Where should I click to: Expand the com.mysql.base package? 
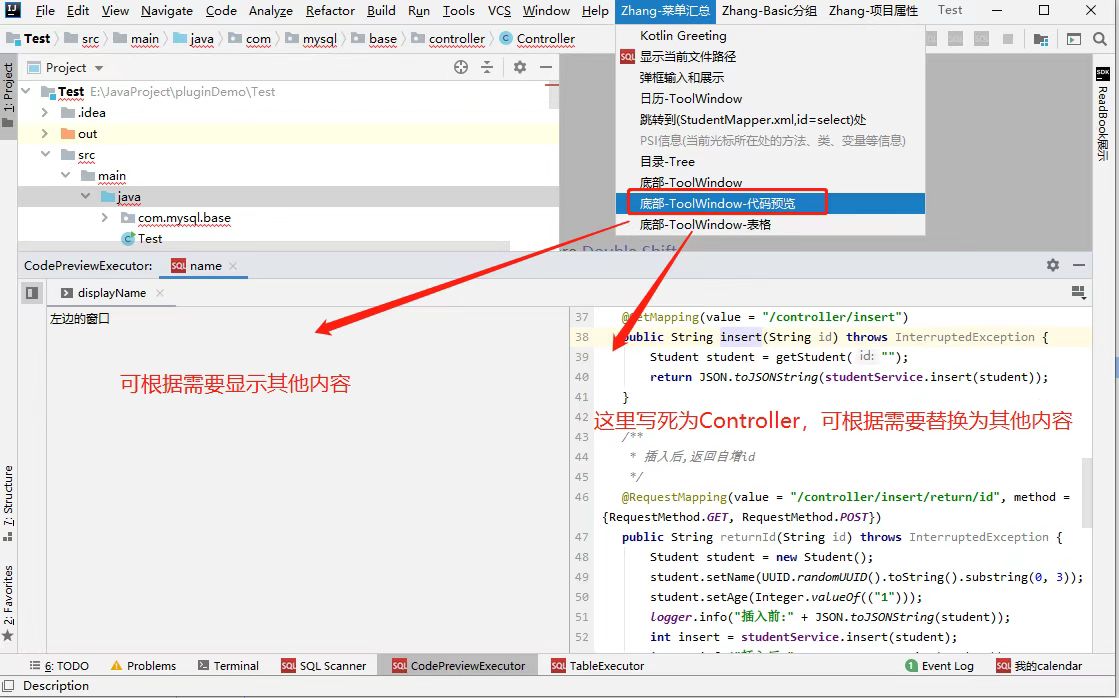pyautogui.click(x=106, y=217)
